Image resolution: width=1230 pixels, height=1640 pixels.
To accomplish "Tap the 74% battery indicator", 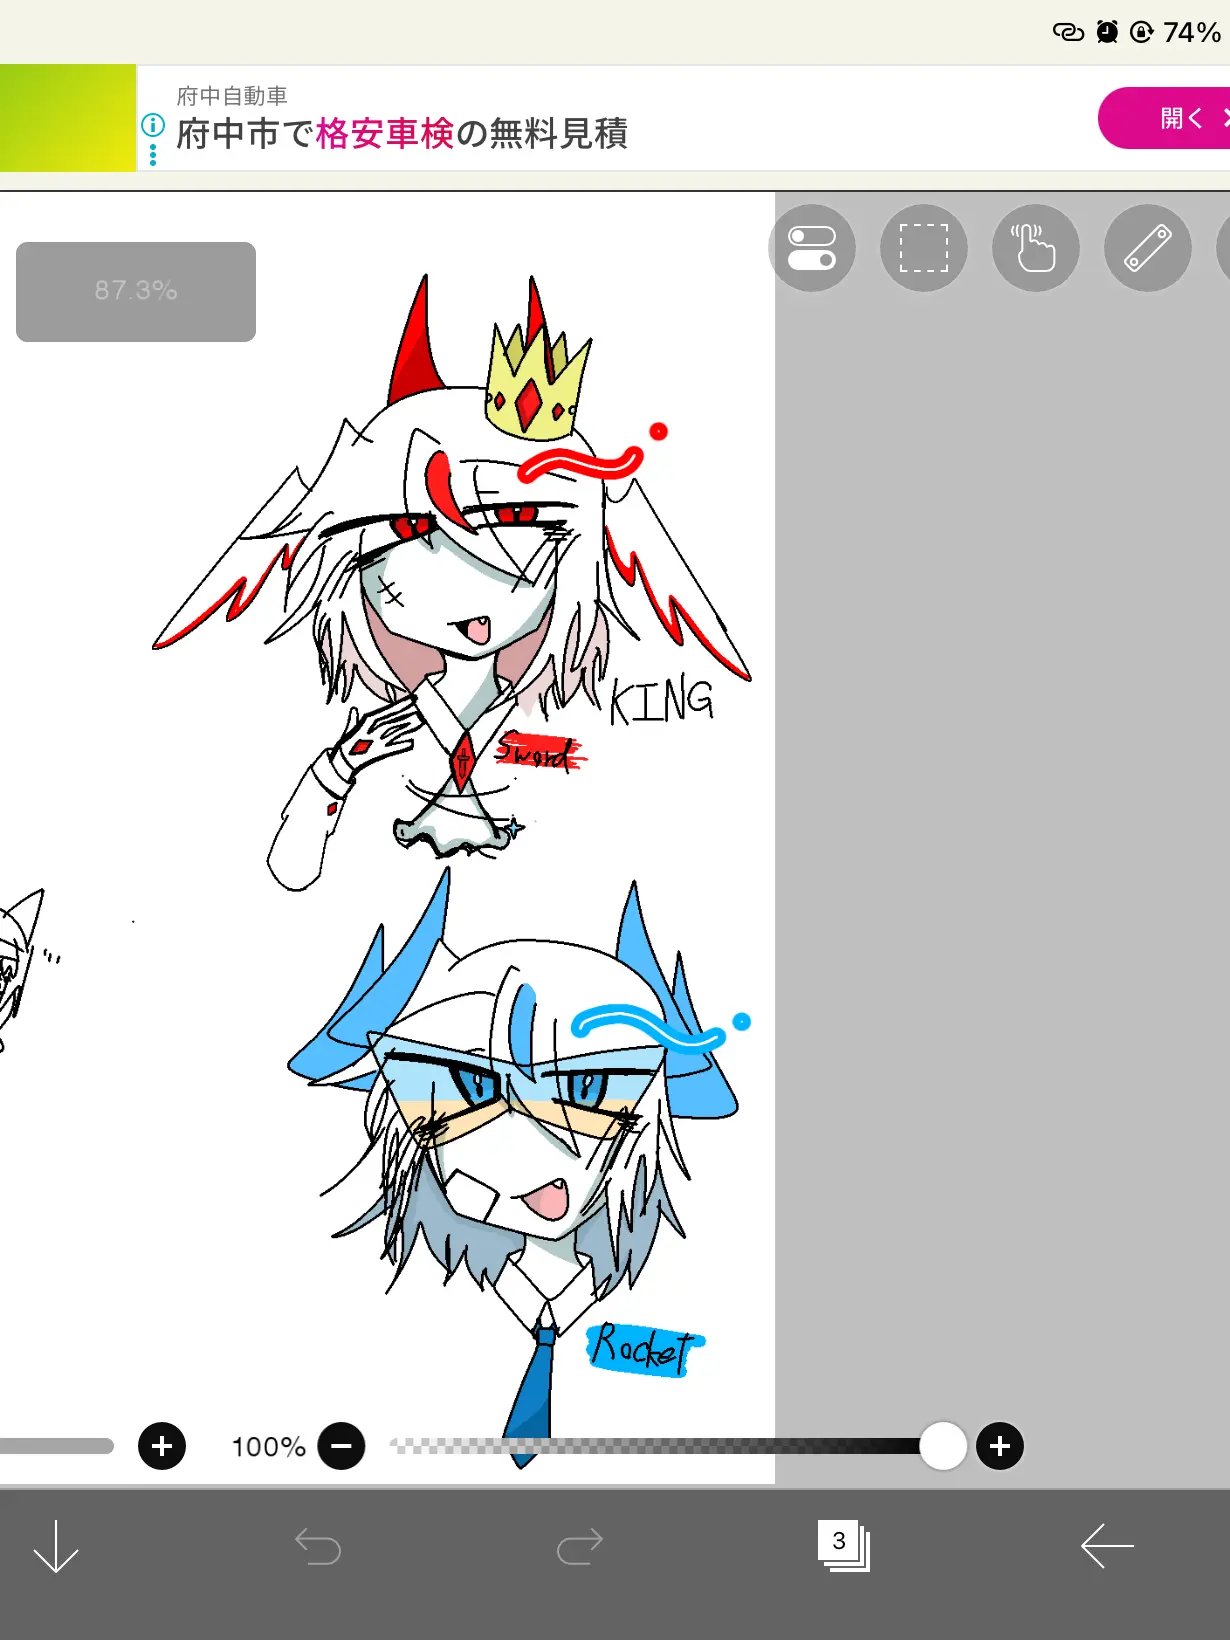I will point(1192,32).
